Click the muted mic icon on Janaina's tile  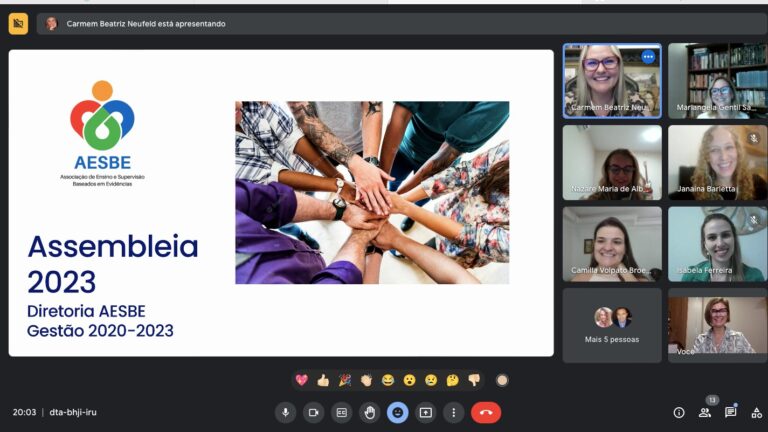click(x=753, y=139)
